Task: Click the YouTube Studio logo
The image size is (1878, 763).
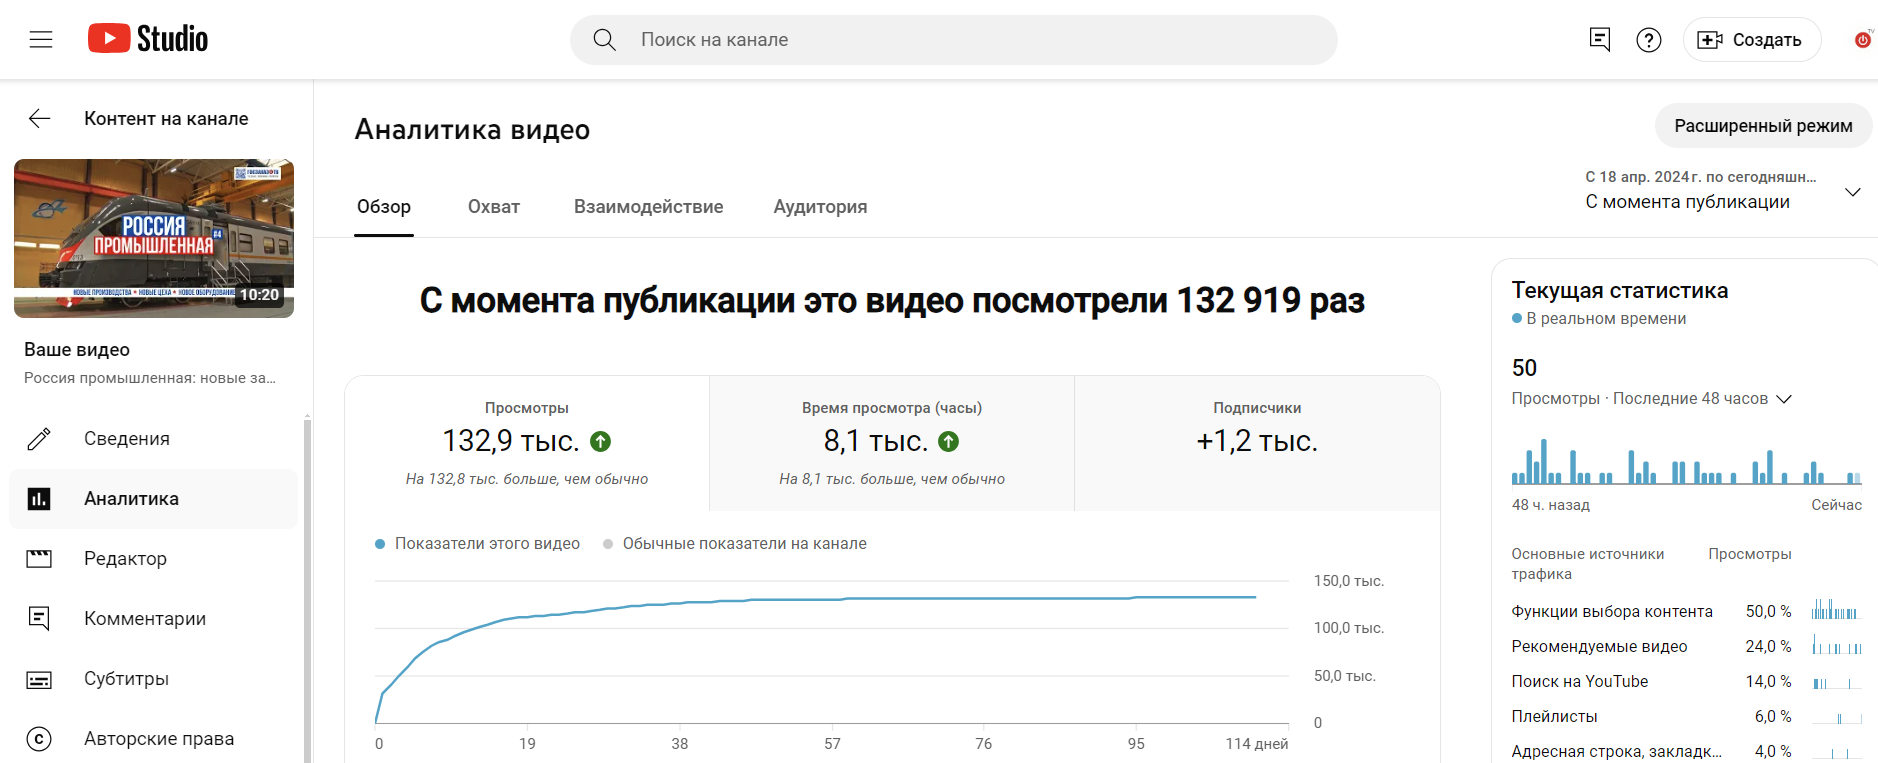Action: (148, 39)
